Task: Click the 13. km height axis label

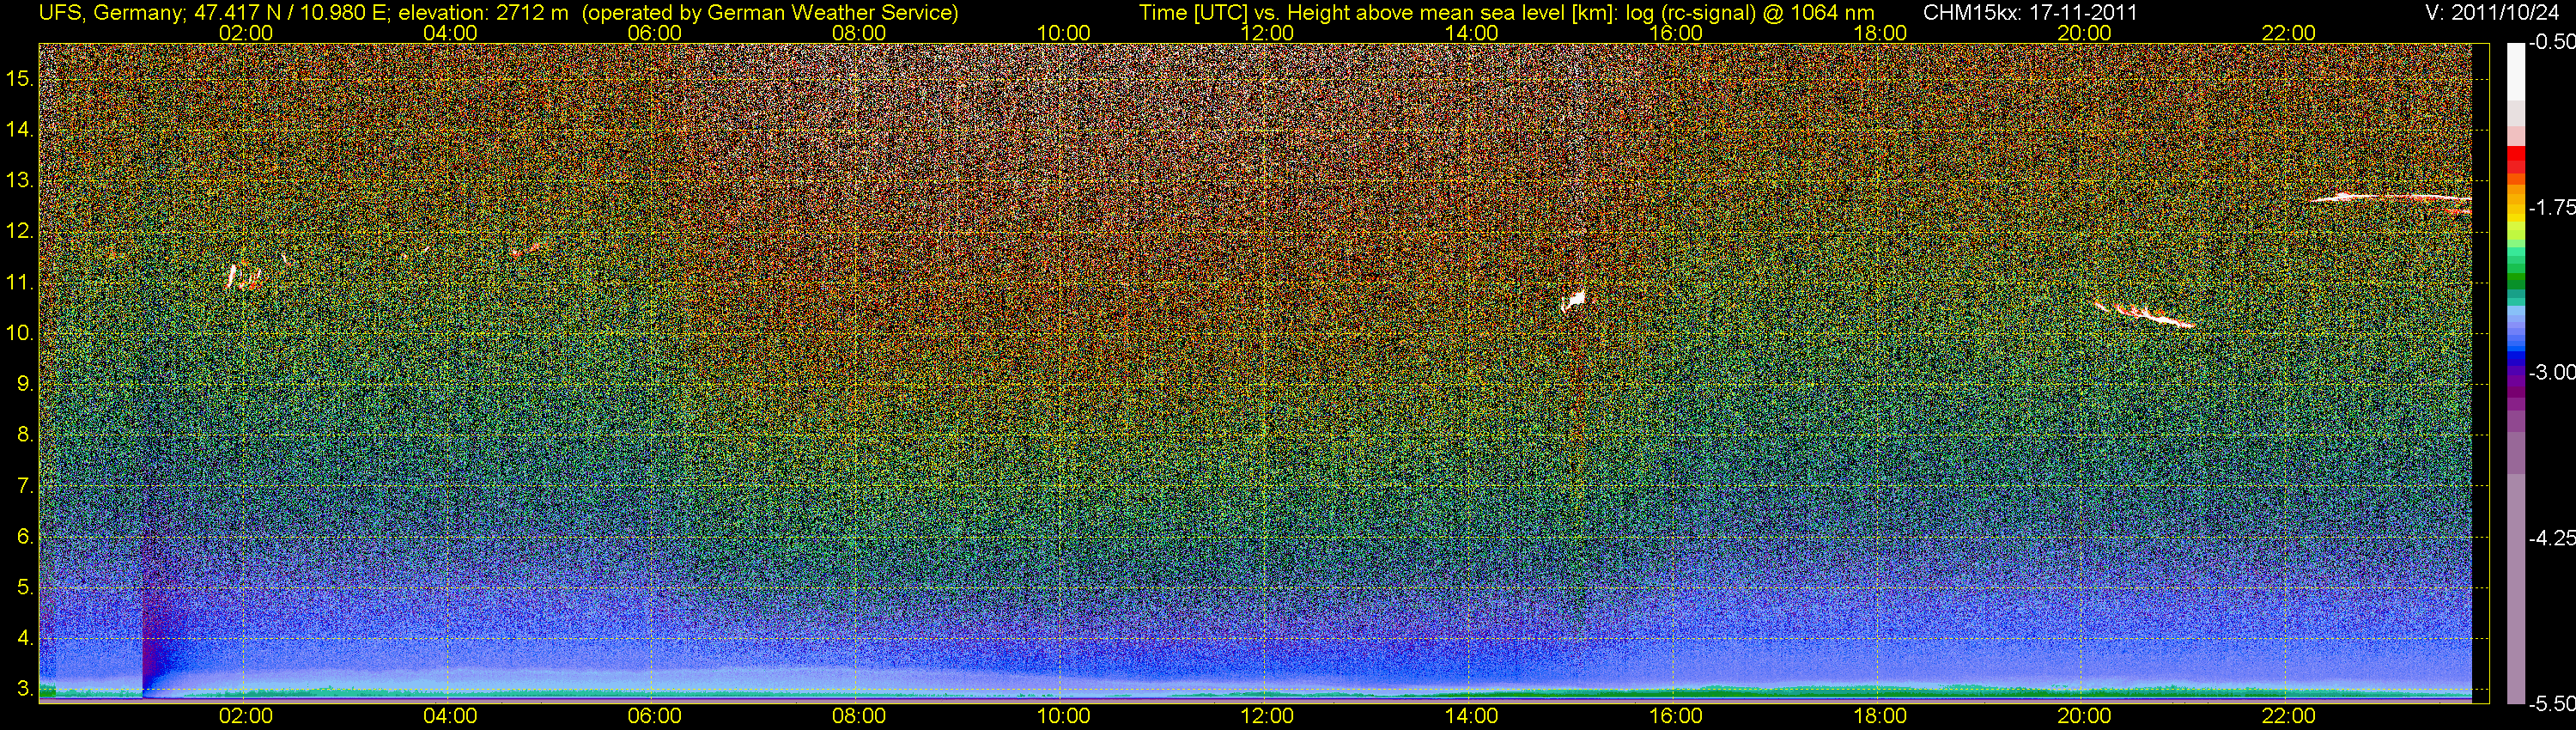Action: coord(20,181)
